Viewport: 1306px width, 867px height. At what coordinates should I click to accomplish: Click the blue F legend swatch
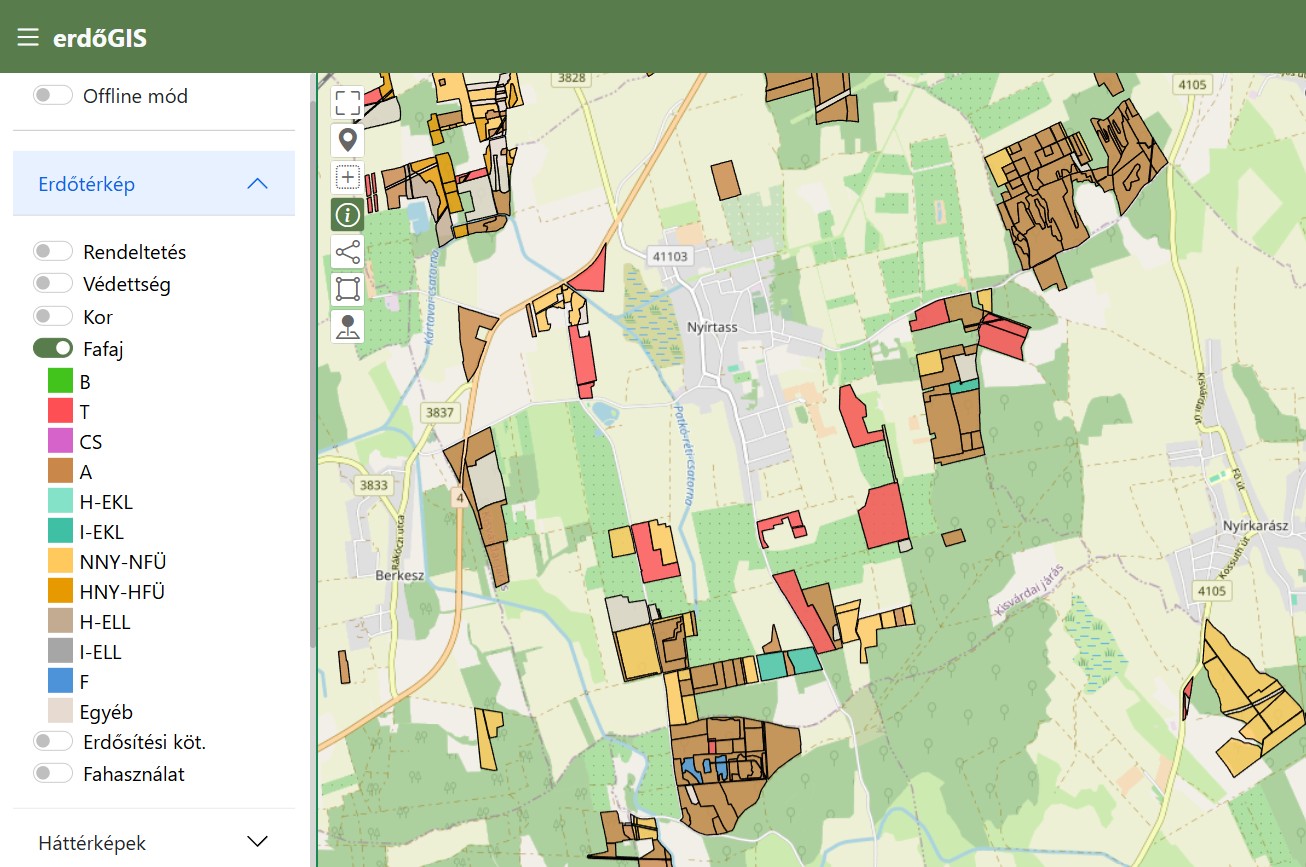(61, 682)
